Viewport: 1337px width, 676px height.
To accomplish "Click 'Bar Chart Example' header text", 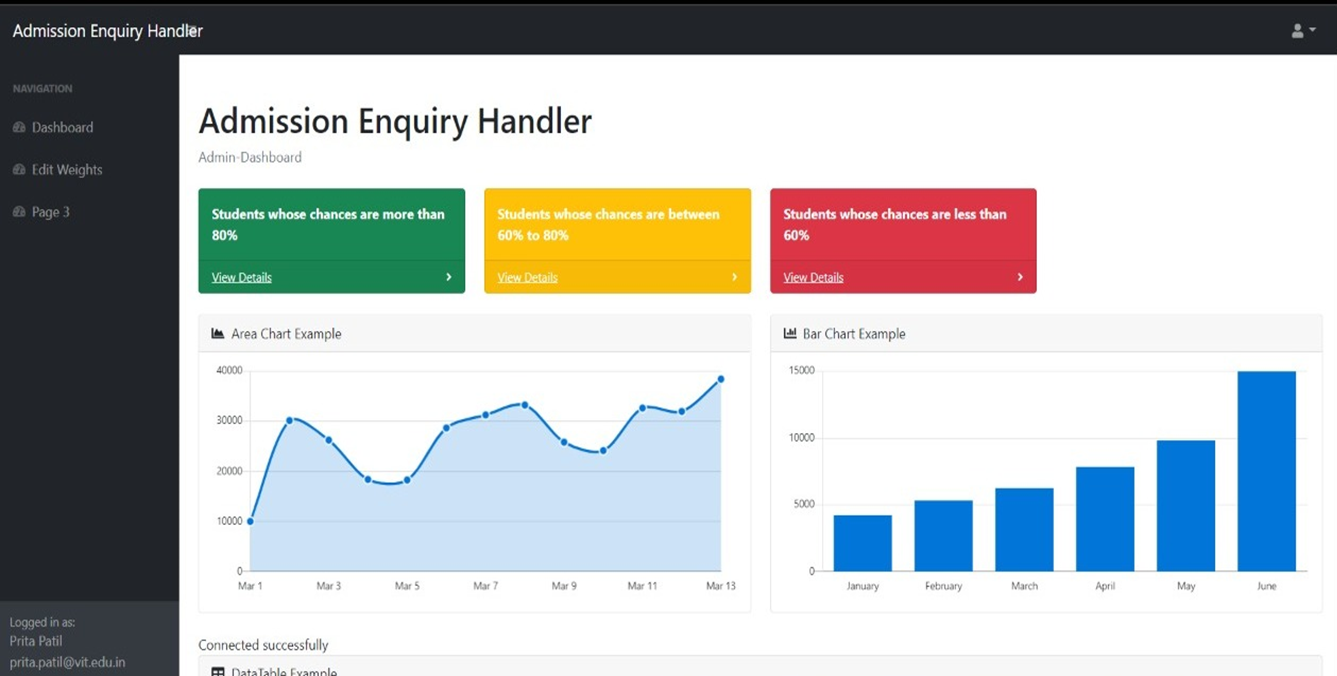I will pos(854,334).
